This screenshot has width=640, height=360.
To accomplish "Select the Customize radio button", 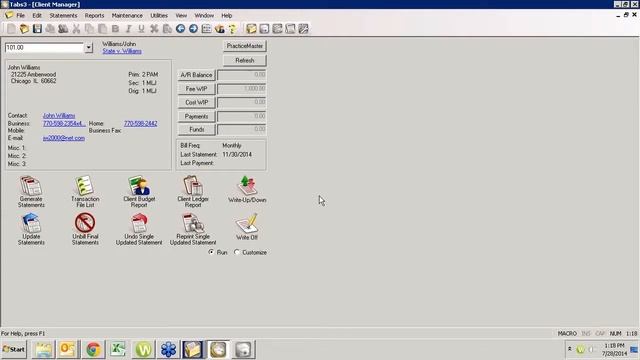I will pos(237,252).
